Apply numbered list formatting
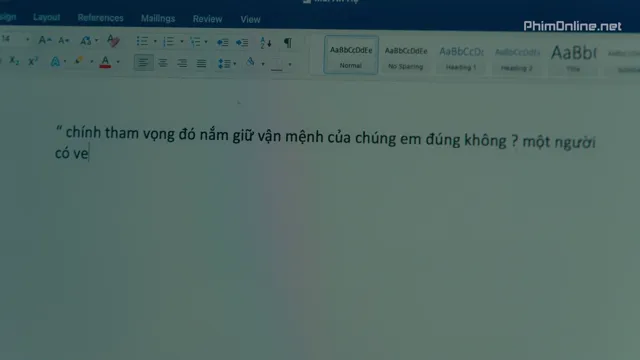This screenshot has height=360, width=640. pos(169,41)
